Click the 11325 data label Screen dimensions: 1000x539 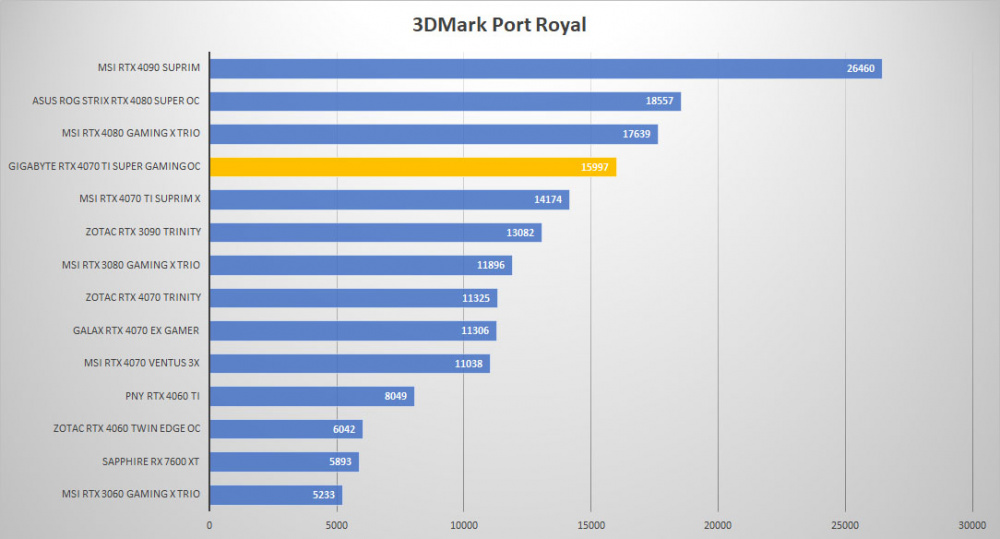click(x=476, y=299)
